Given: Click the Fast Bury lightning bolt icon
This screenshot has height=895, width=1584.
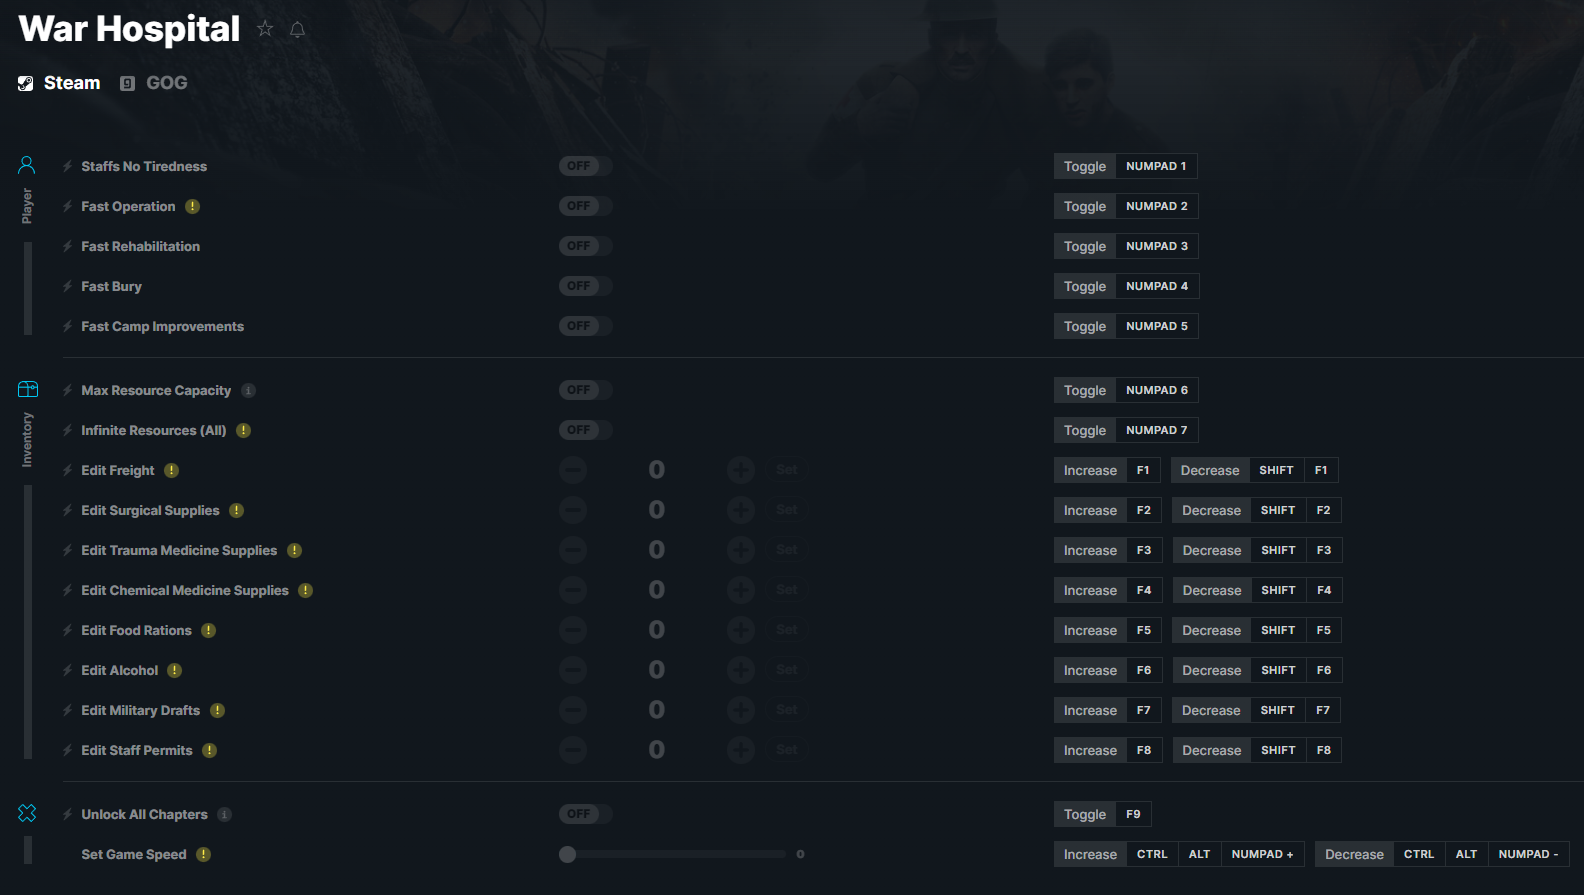Looking at the screenshot, I should (68, 286).
